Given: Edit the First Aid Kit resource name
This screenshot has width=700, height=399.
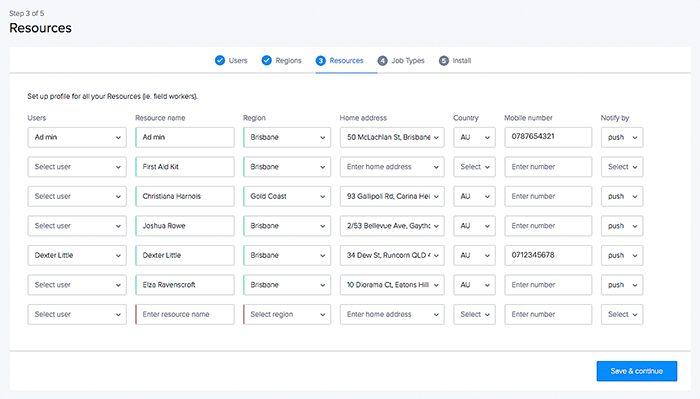Looking at the screenshot, I should click(185, 166).
